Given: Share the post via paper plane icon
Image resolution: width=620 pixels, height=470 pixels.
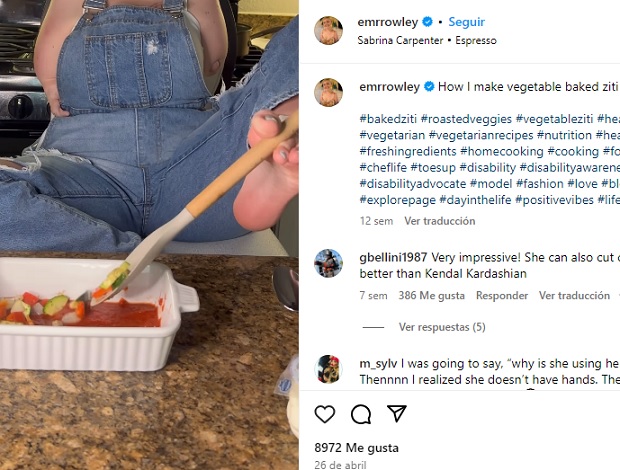Looking at the screenshot, I should click(397, 413).
